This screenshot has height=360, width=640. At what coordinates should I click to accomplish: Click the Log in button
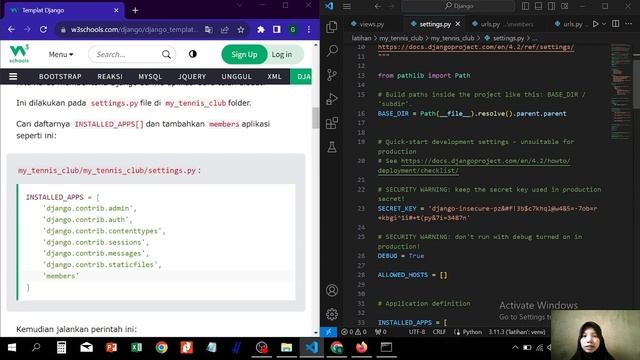[x=282, y=54]
